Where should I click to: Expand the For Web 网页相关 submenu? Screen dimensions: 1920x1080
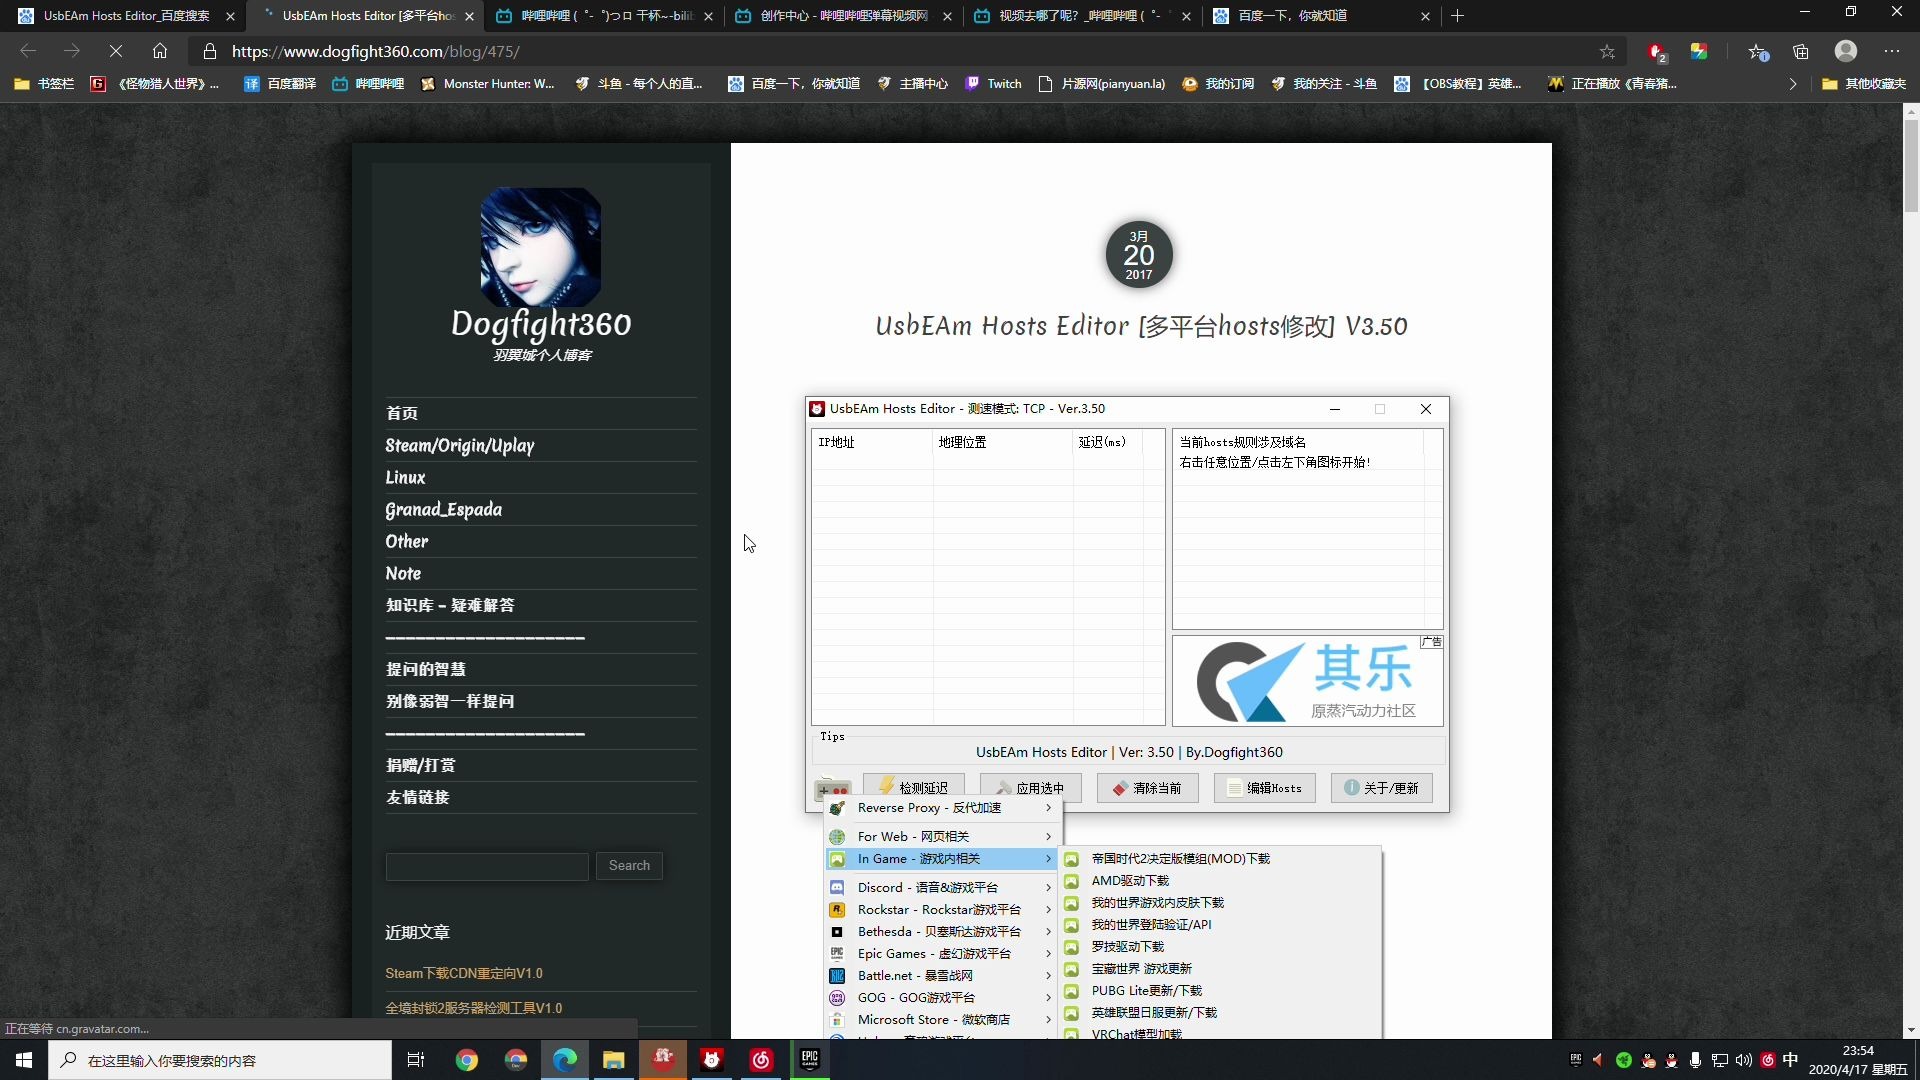(x=938, y=835)
